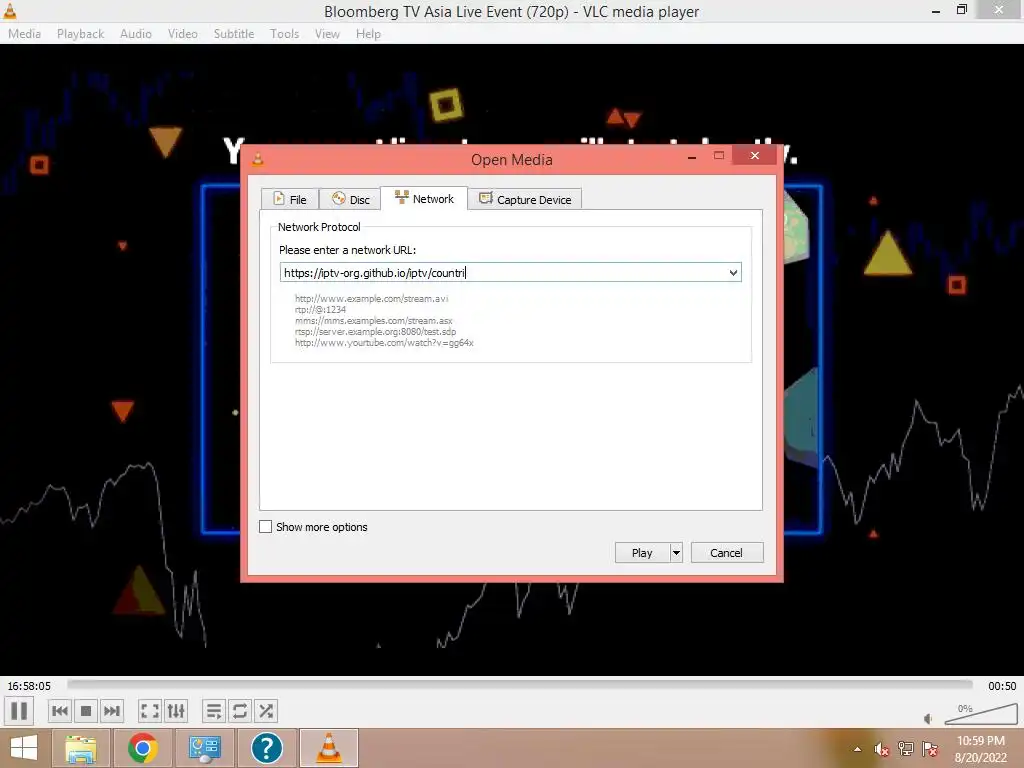Click muted speaker tray icon
Viewport: 1024px width, 768px height.
[882, 749]
